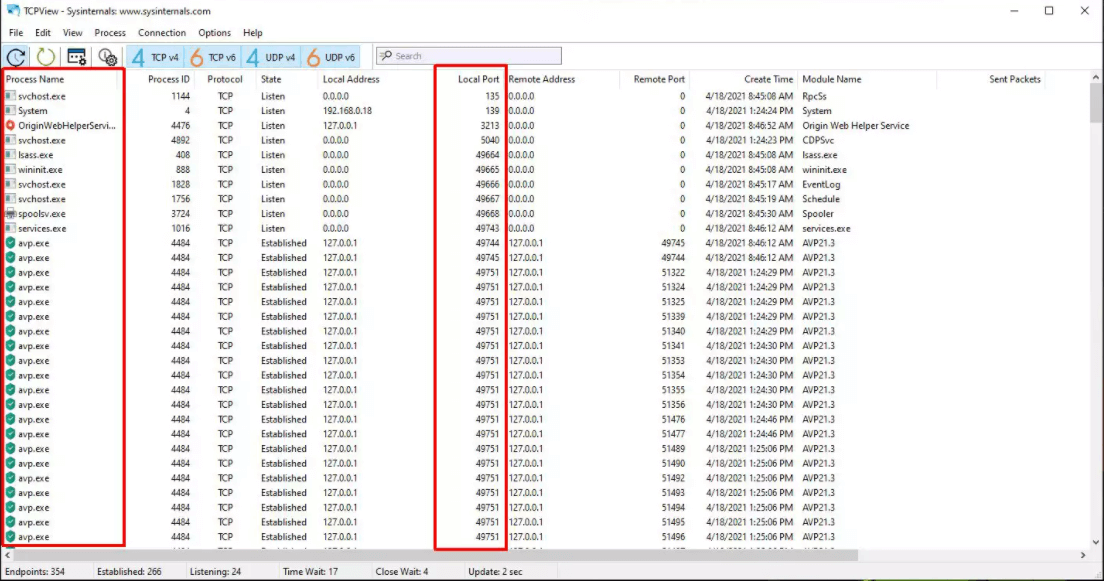The width and height of the screenshot is (1104, 581).
Task: Sort by State column header
Action: 271,80
